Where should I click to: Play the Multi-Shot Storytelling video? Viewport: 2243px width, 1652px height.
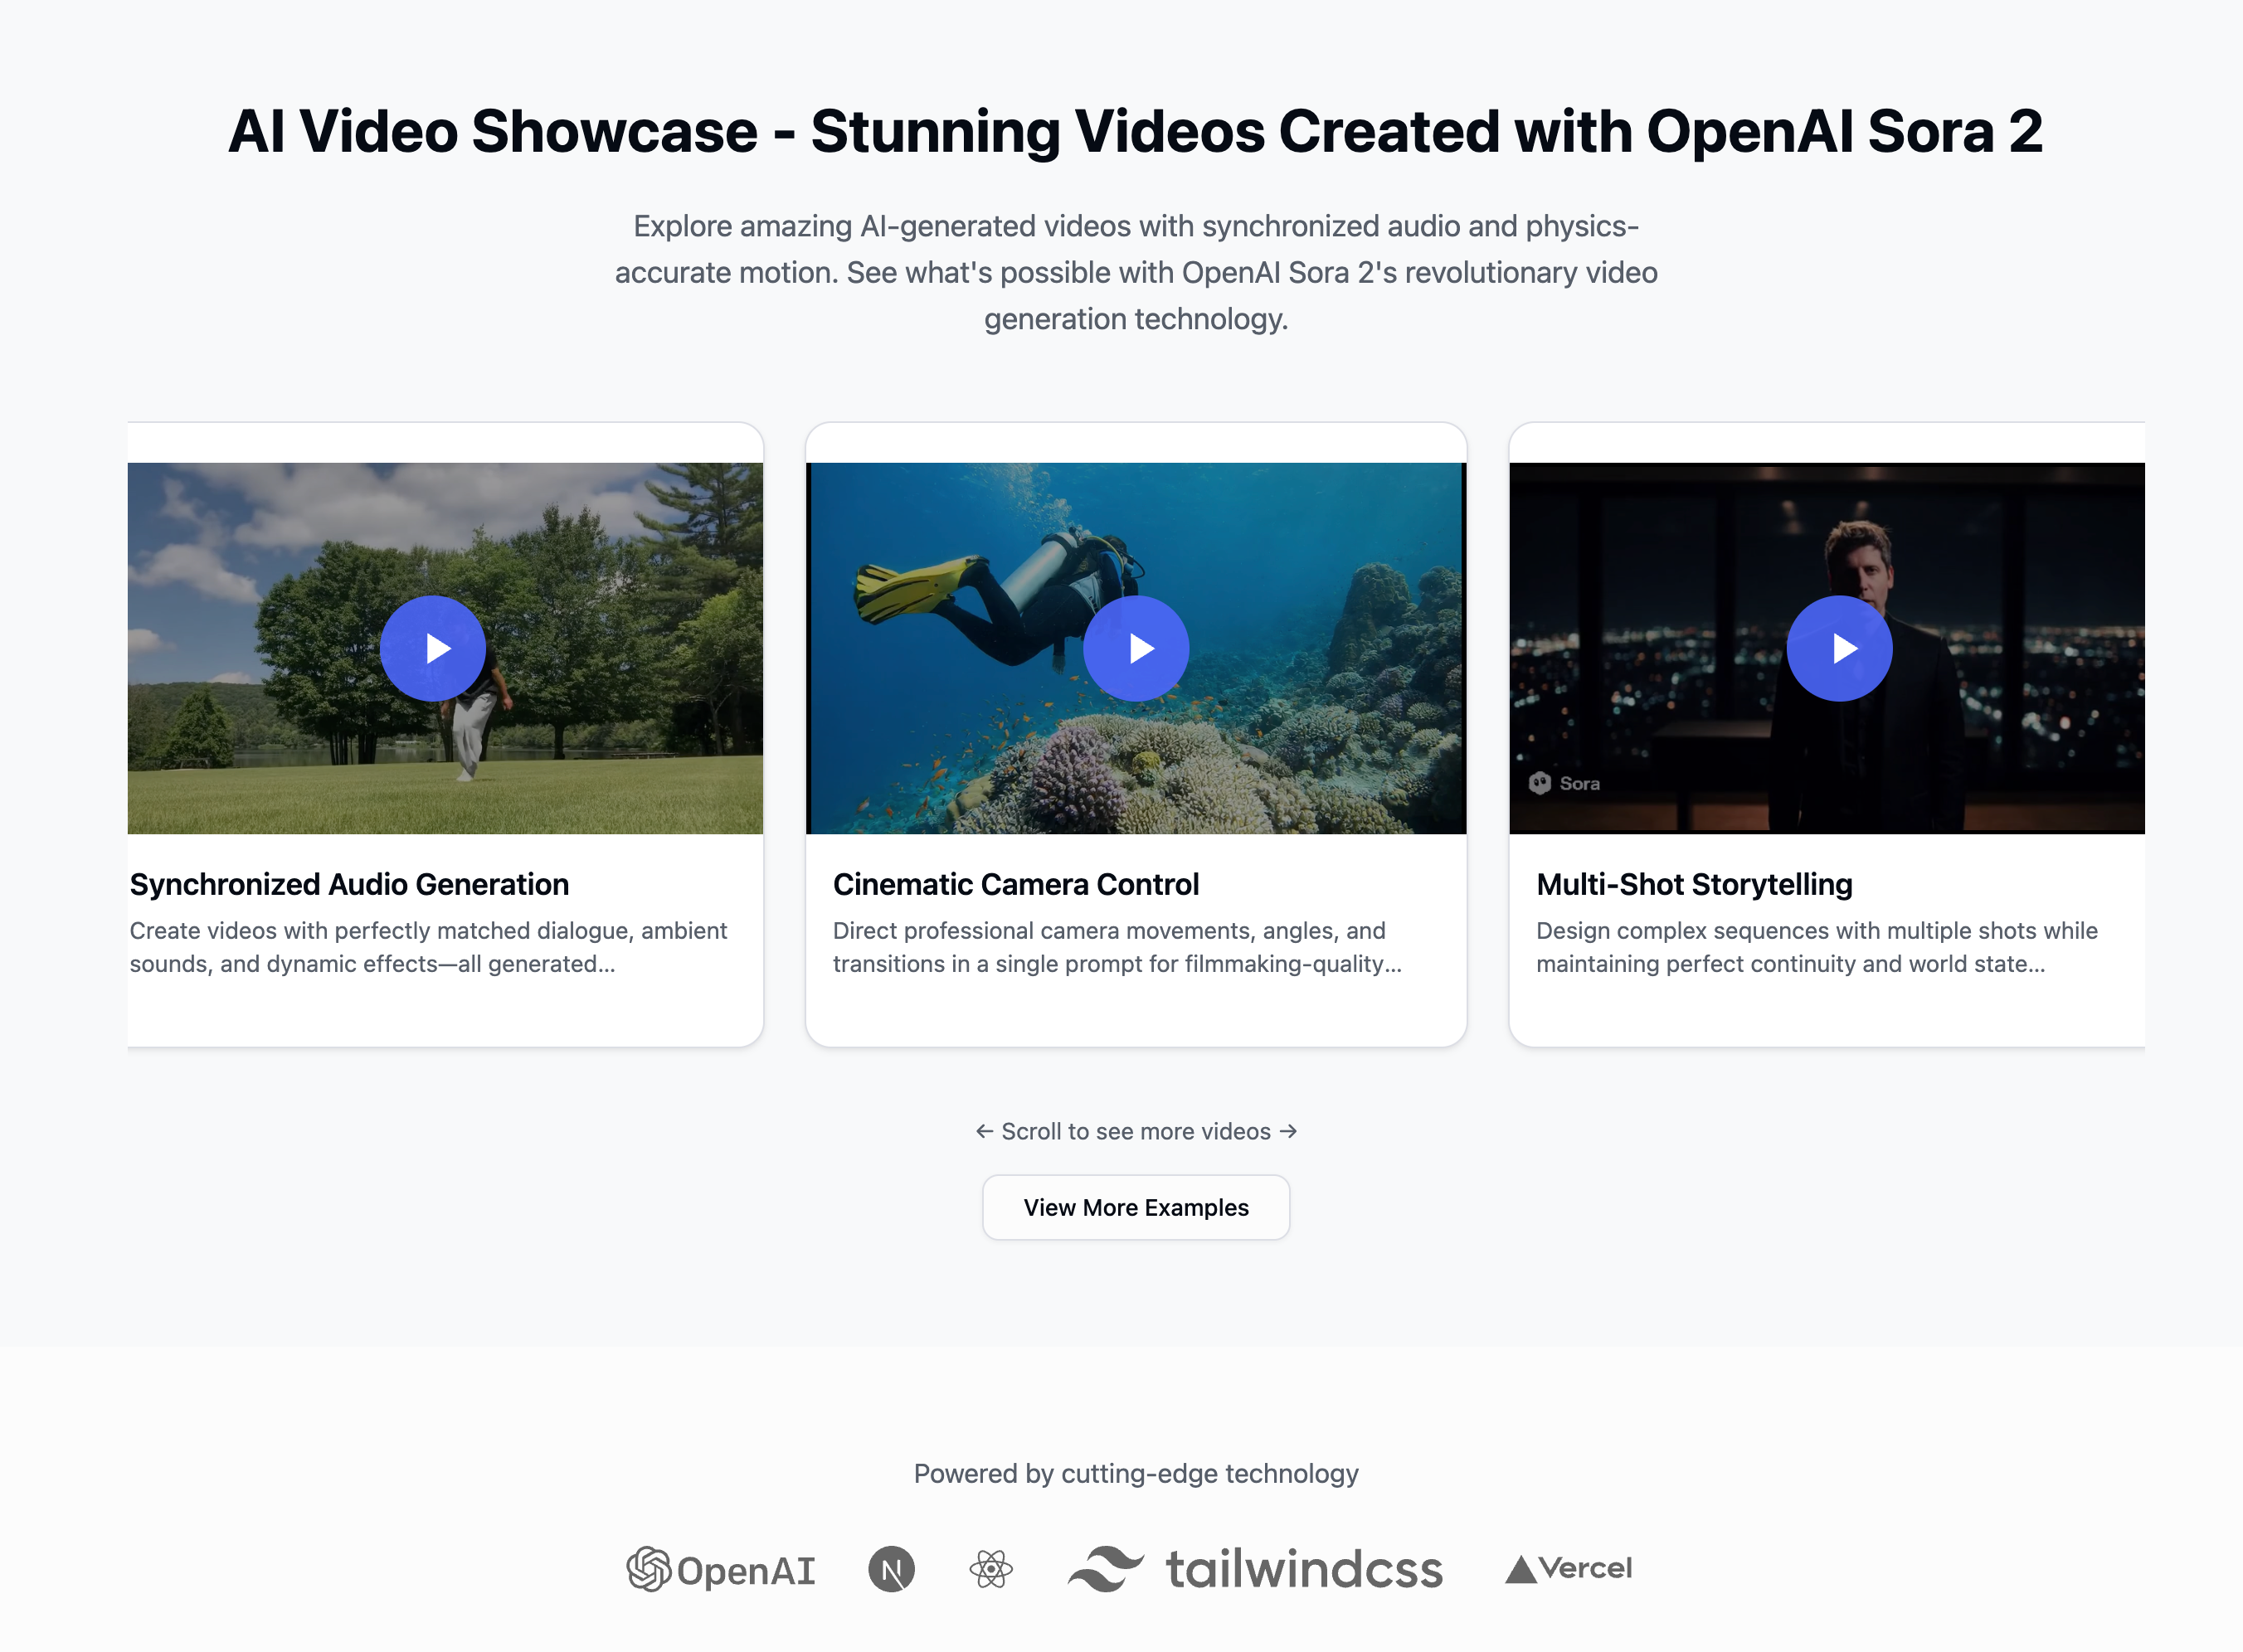click(x=1839, y=648)
